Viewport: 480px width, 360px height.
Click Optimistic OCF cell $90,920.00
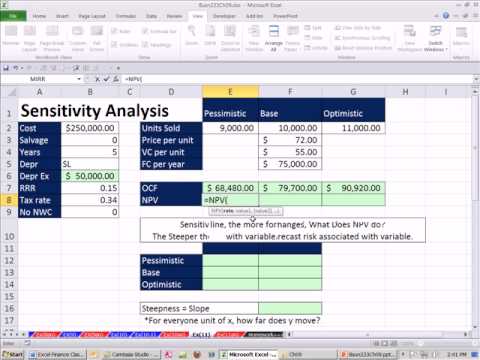click(x=353, y=188)
